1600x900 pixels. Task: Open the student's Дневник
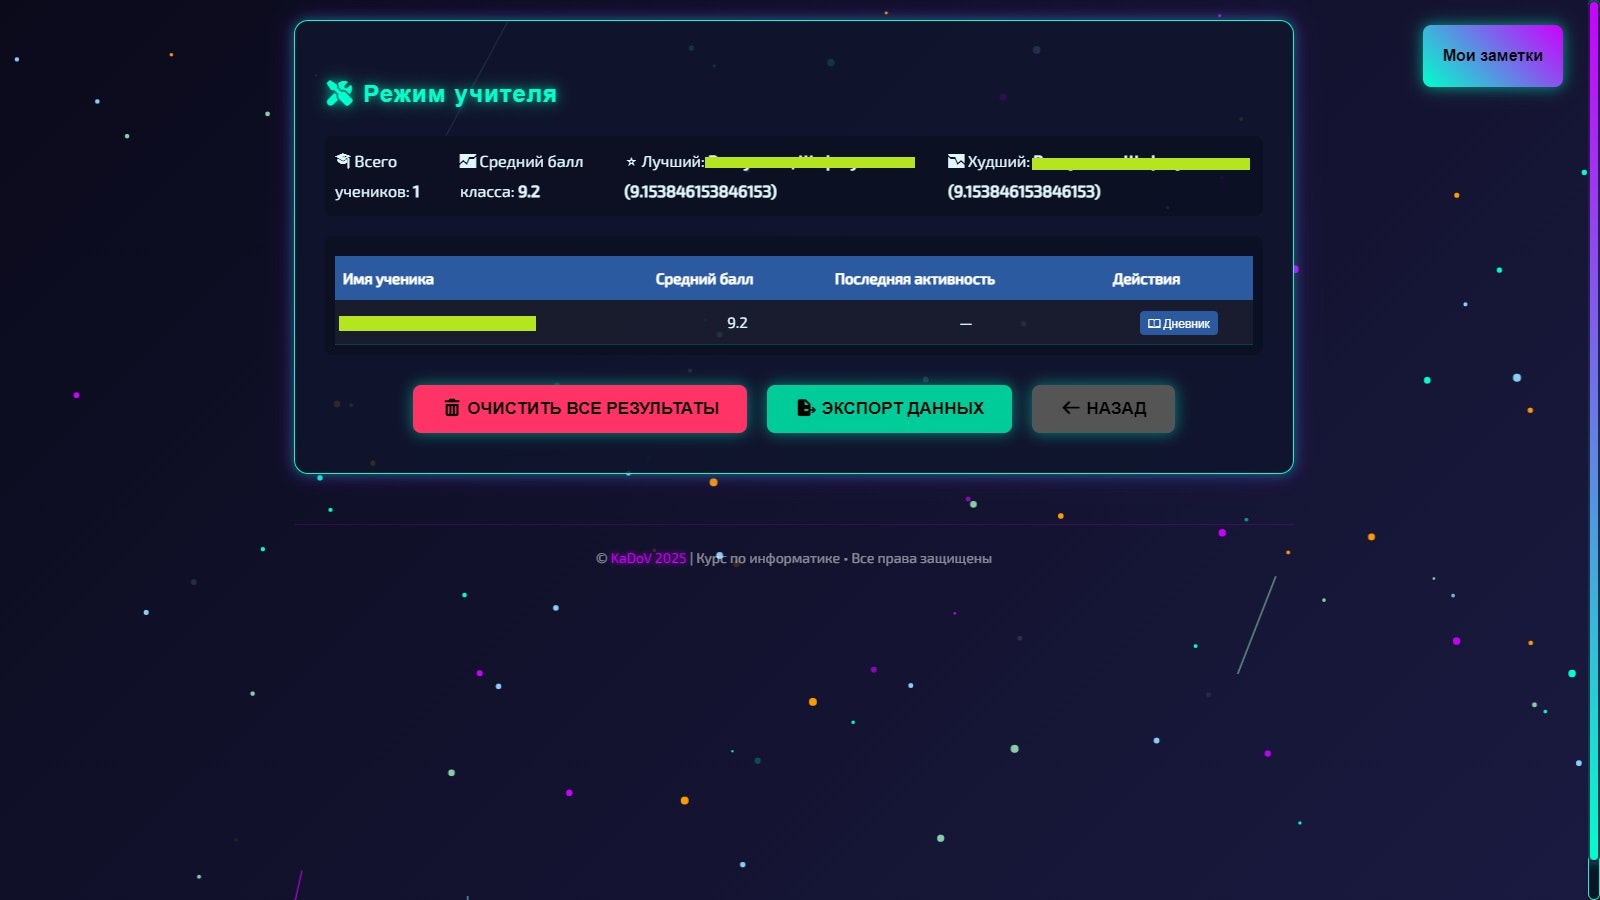click(x=1178, y=323)
